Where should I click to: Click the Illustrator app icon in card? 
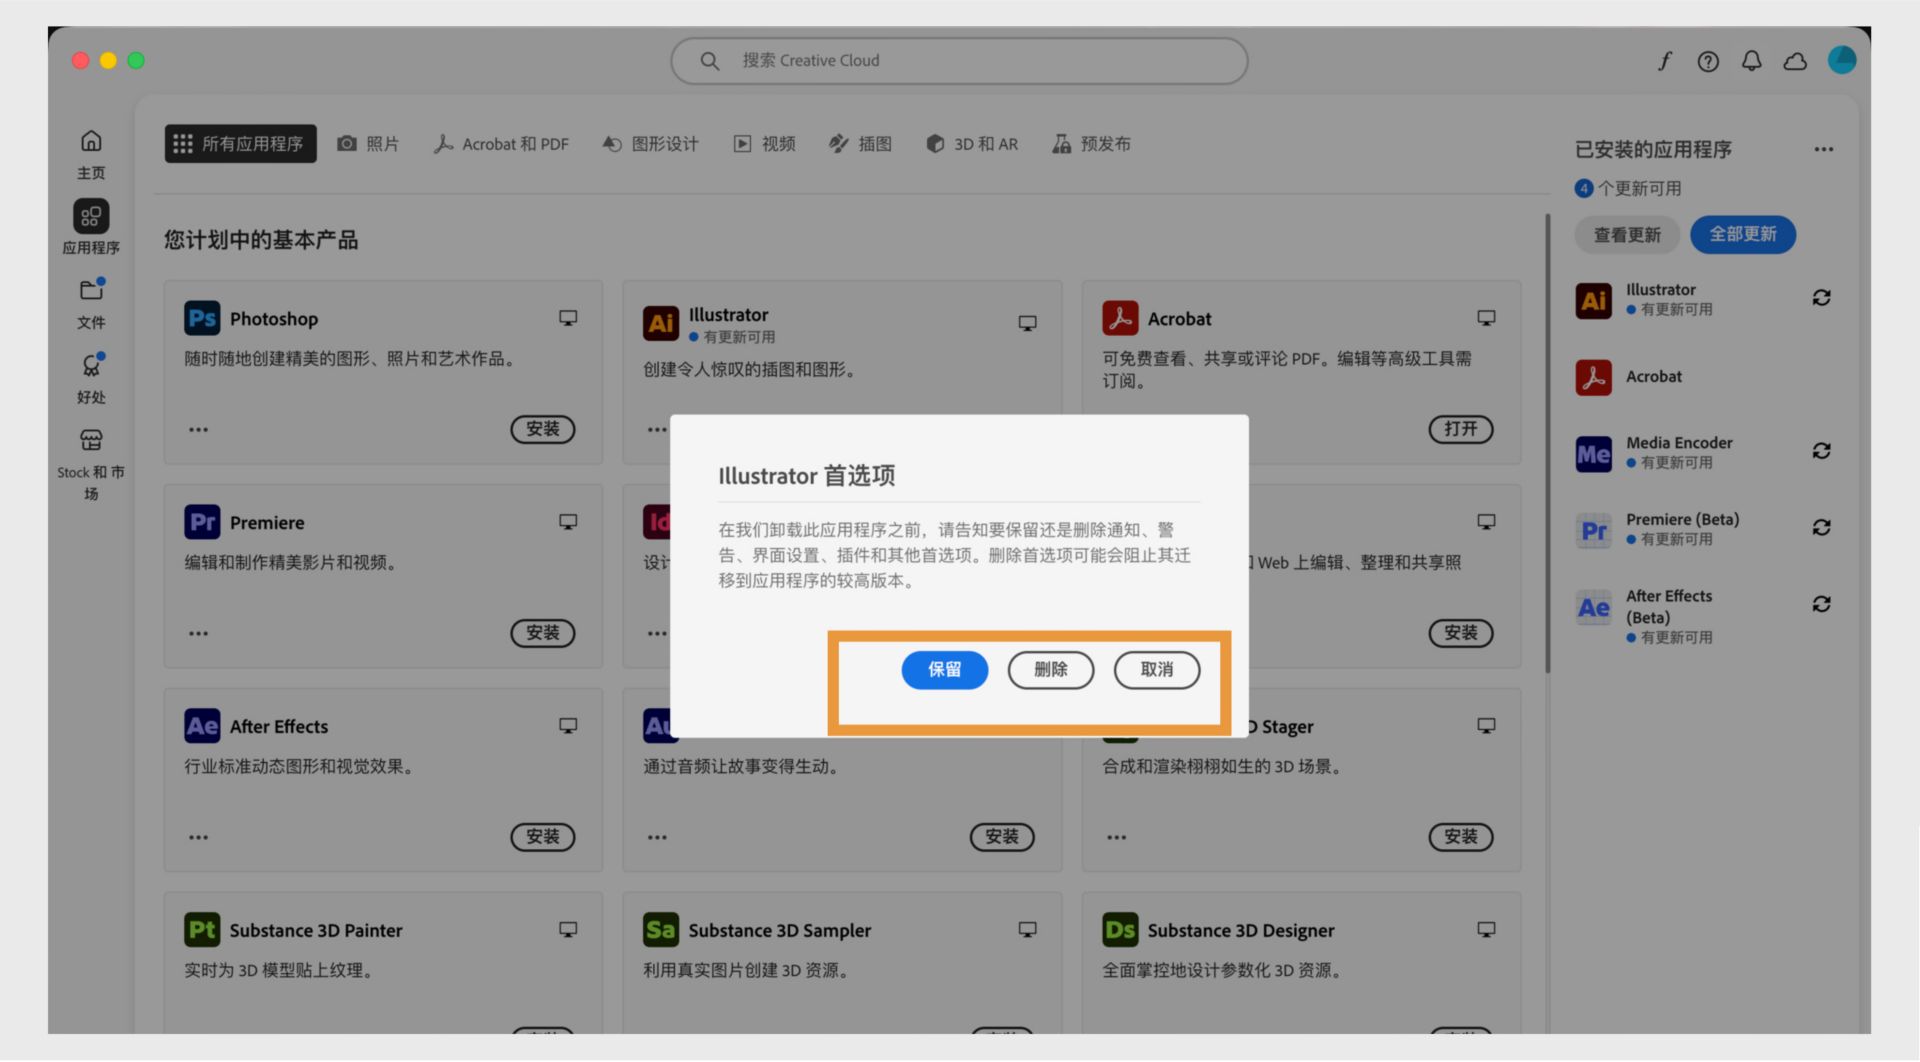coord(661,323)
